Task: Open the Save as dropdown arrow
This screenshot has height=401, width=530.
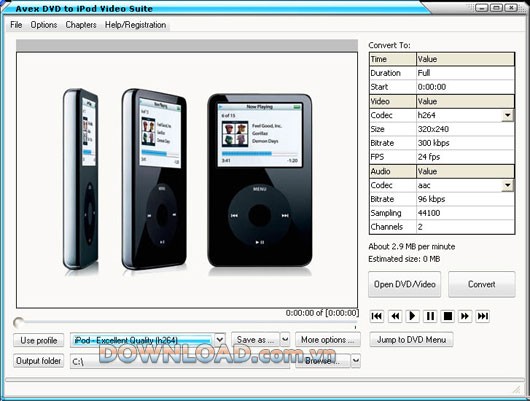Action: pyautogui.click(x=285, y=339)
